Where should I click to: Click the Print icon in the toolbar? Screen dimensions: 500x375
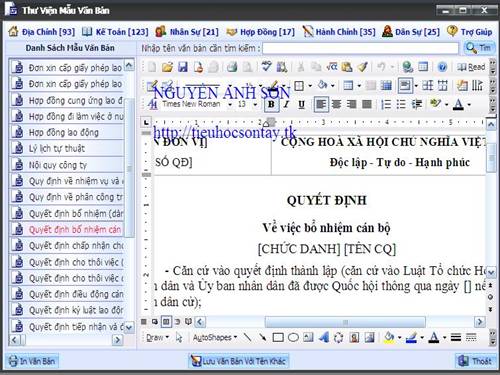[x=232, y=67]
